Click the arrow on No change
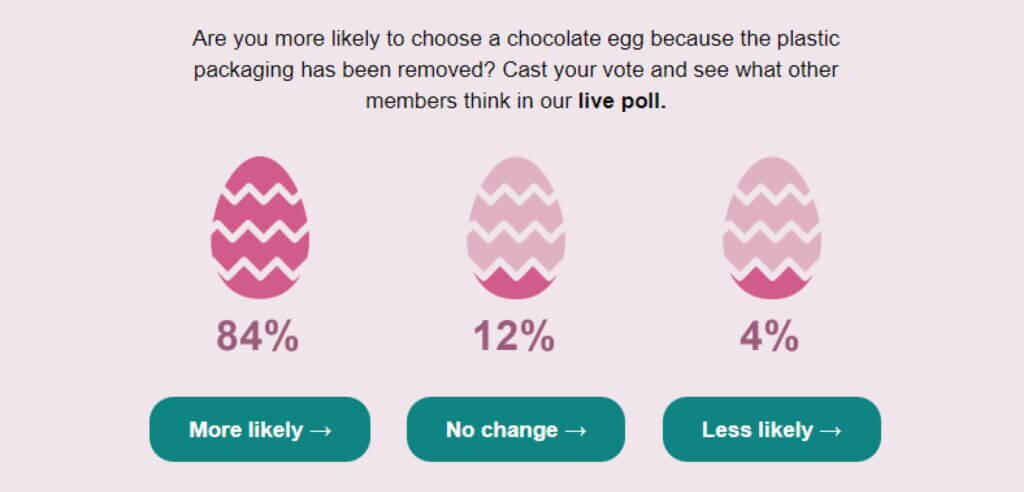 pyautogui.click(x=575, y=431)
